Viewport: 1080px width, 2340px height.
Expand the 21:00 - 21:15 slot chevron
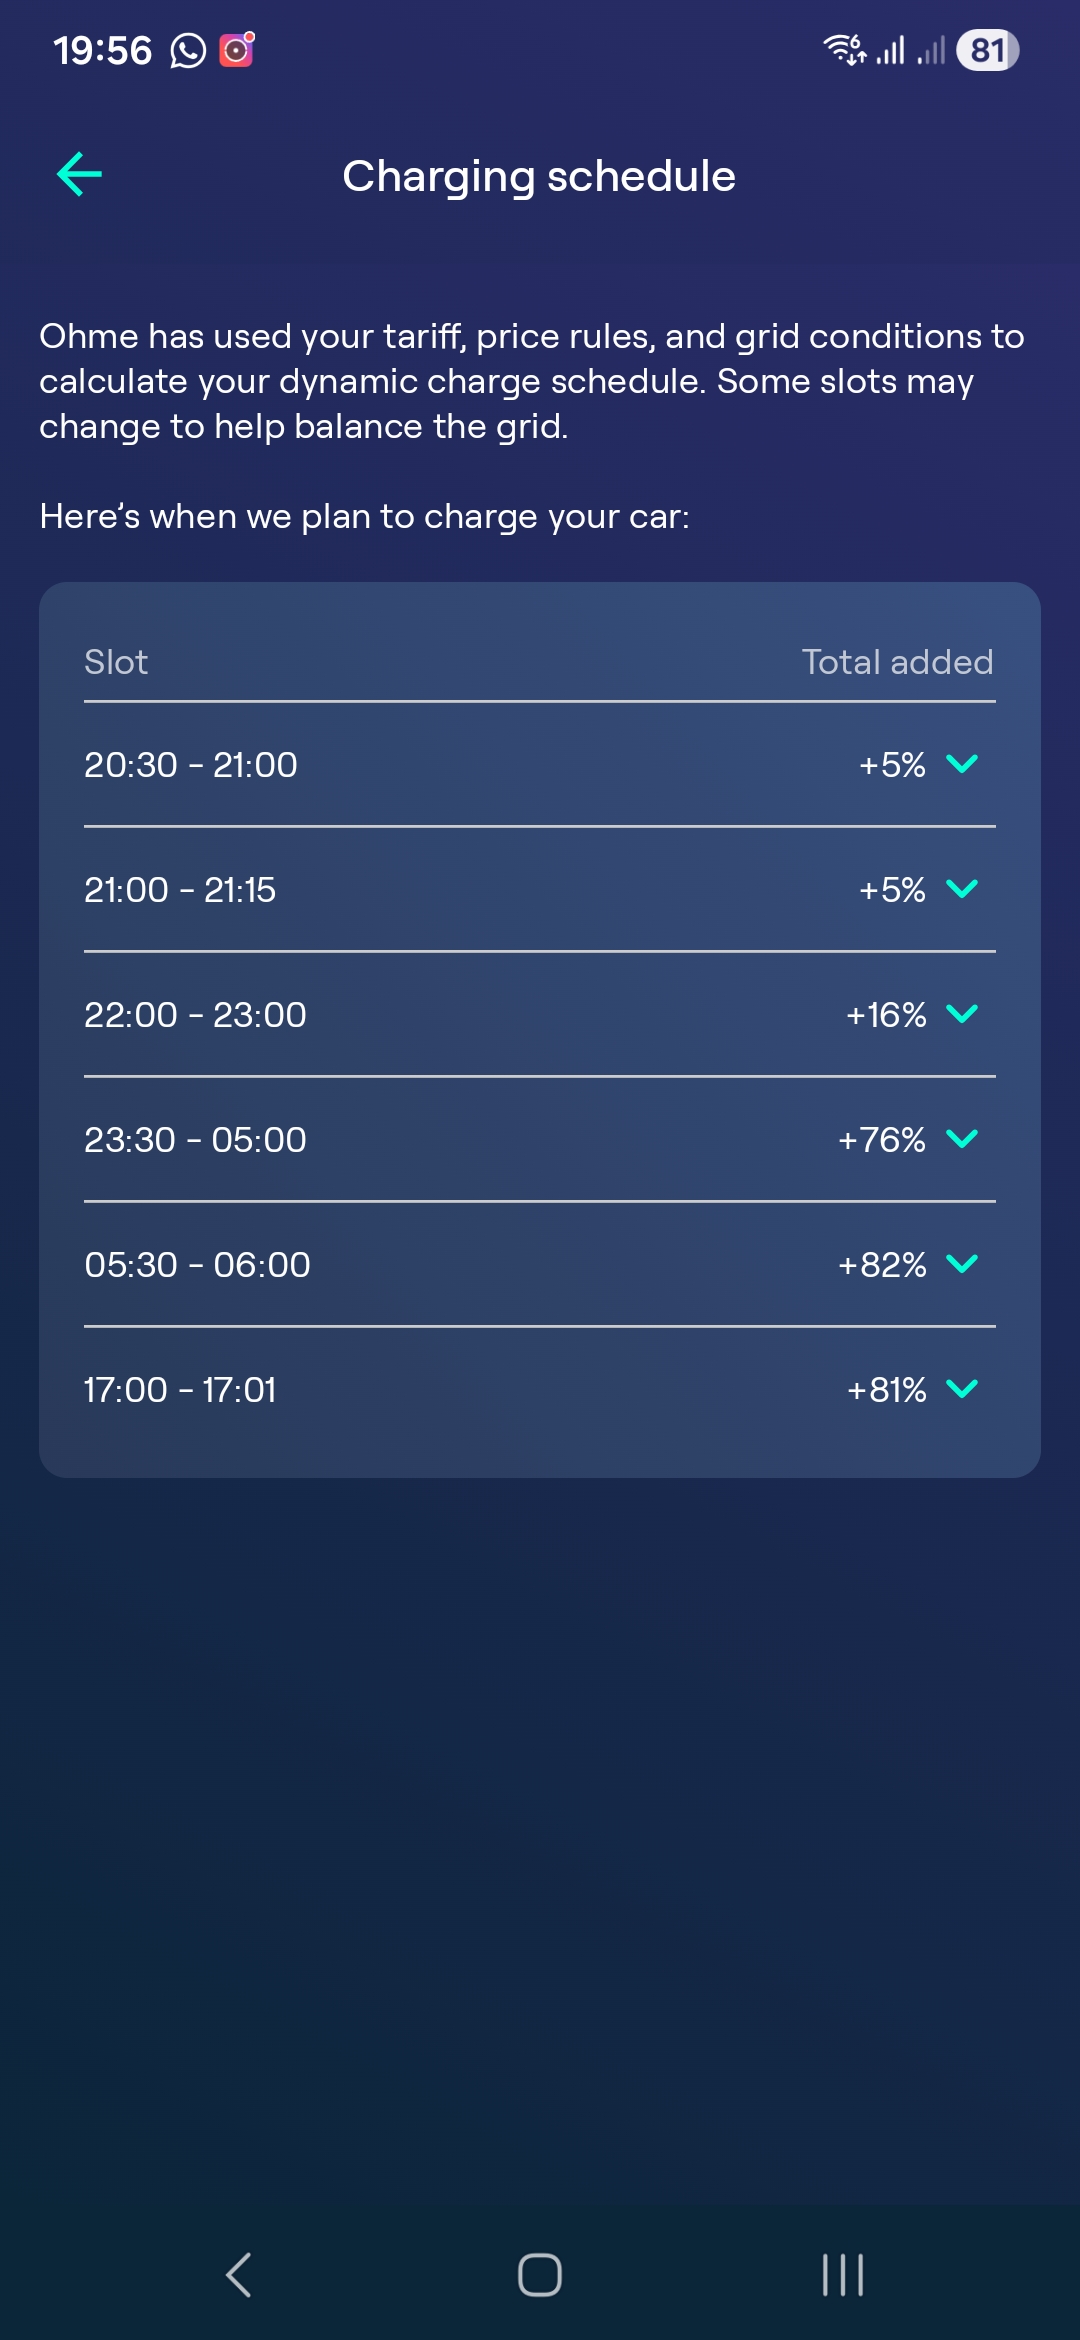tap(961, 889)
